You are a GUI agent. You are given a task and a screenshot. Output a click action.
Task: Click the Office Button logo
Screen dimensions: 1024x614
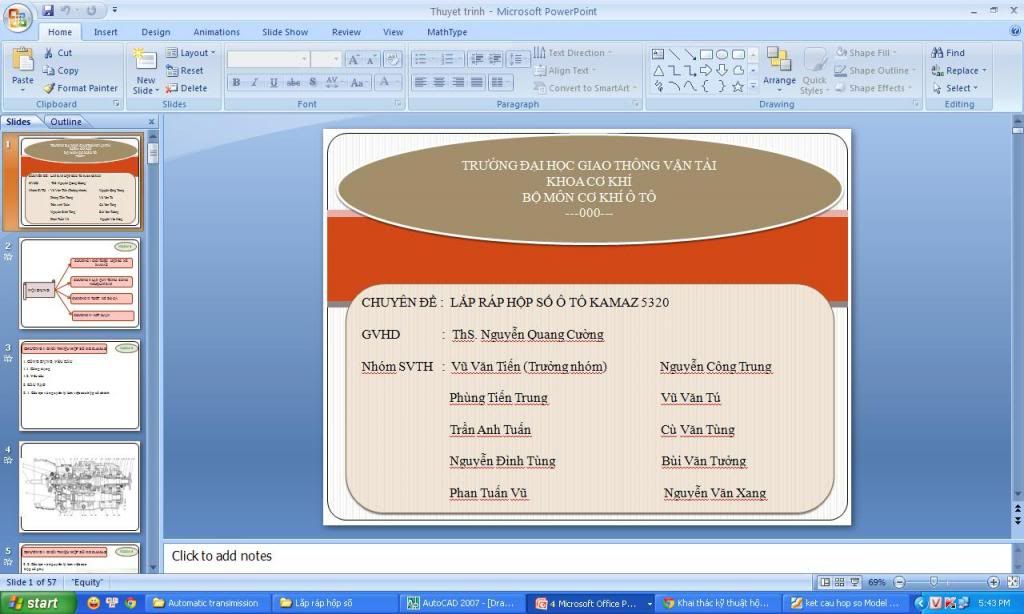click(x=18, y=17)
